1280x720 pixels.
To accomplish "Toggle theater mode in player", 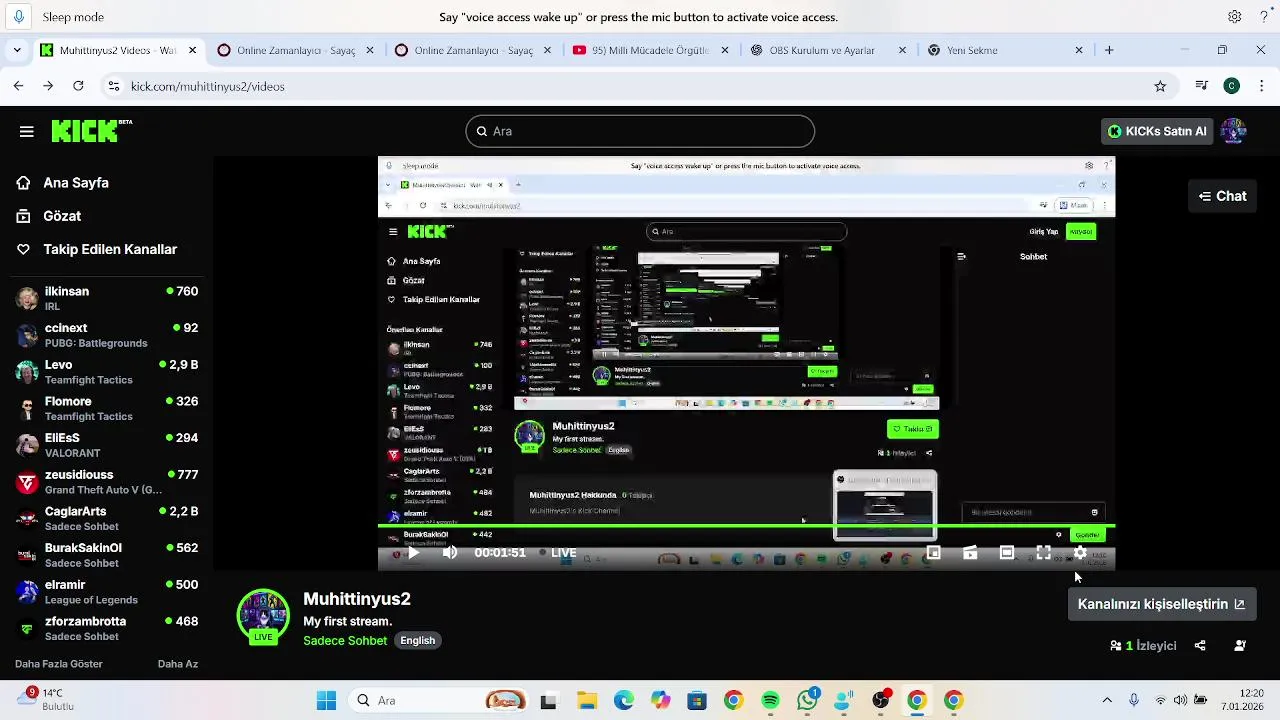I will (x=1007, y=552).
